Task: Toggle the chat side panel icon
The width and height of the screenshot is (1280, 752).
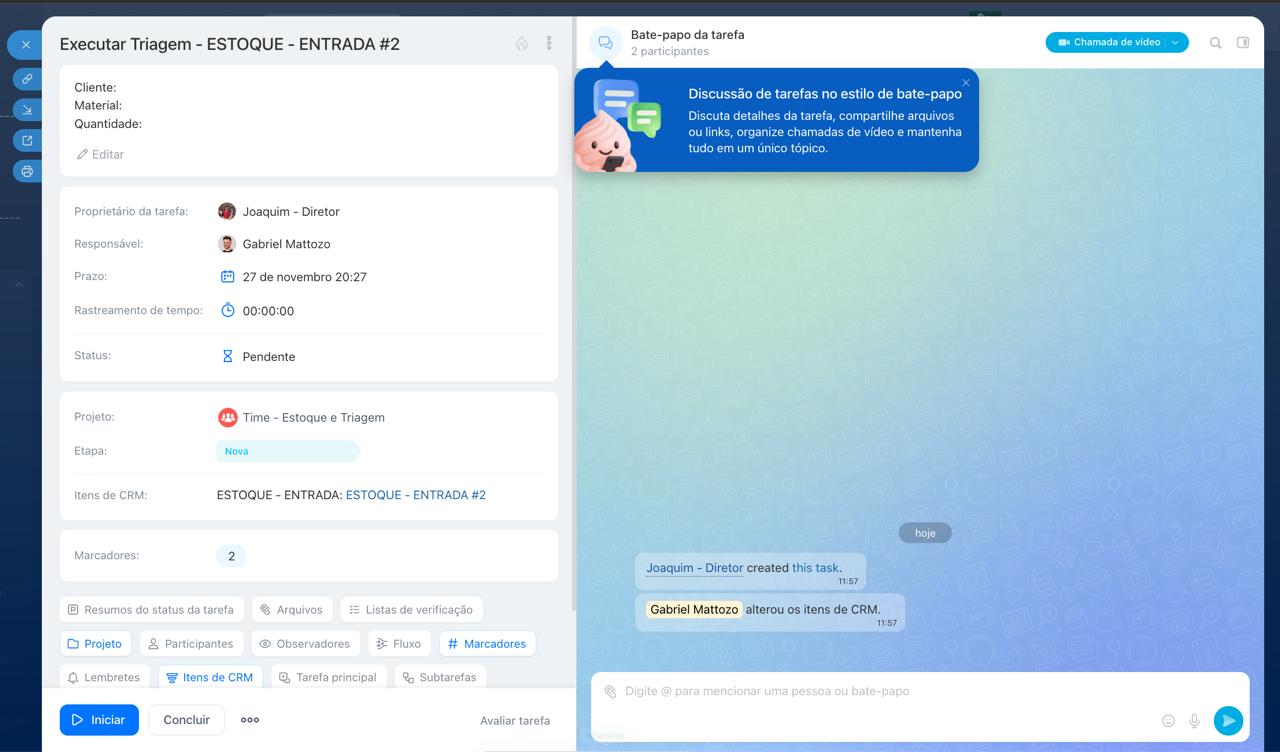Action: (x=1243, y=43)
